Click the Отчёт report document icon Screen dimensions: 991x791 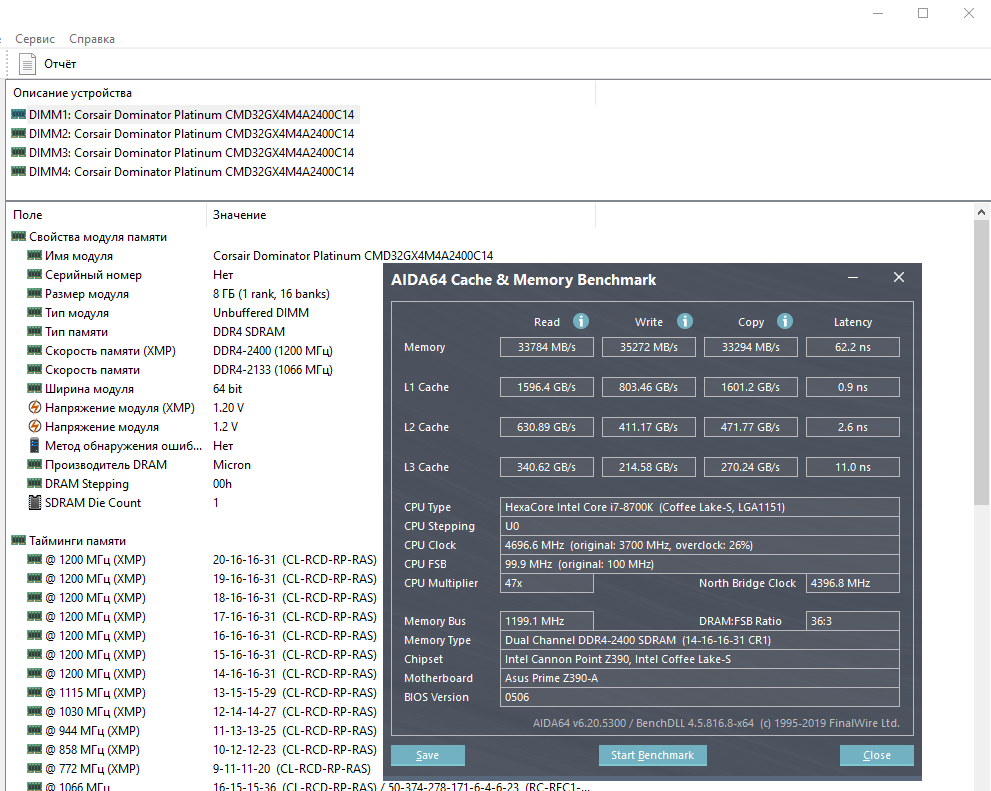pyautogui.click(x=27, y=64)
